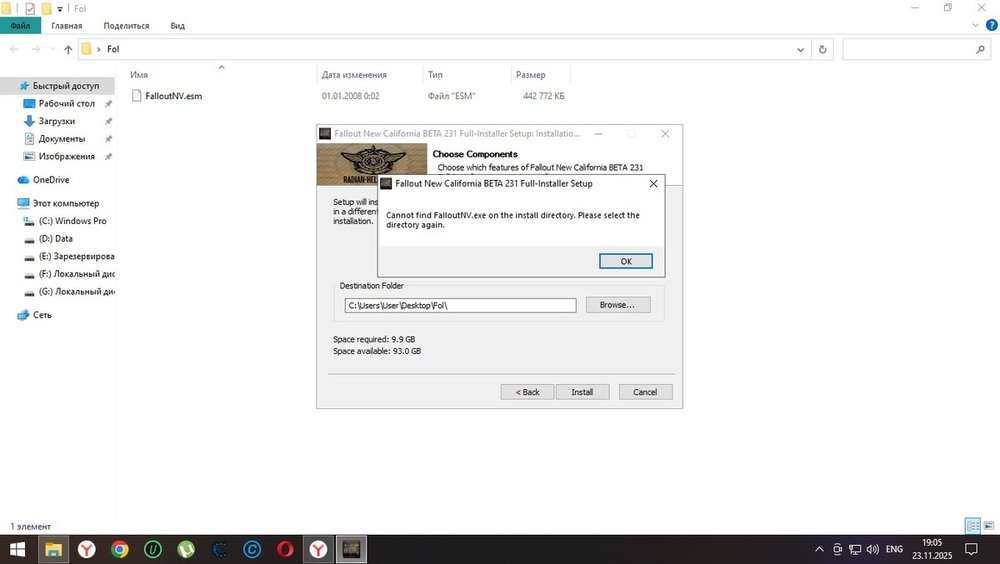
Task: Click the magnifier search icon in Explorer
Action: [x=980, y=49]
